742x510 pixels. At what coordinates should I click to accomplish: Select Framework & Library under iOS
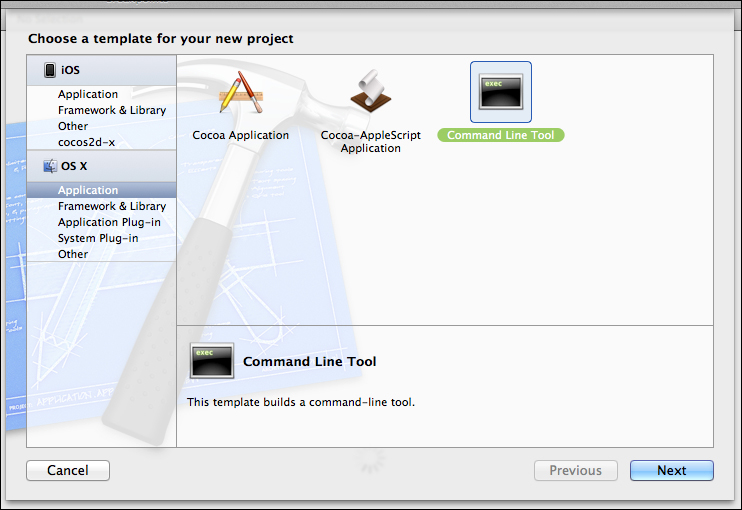point(101,110)
